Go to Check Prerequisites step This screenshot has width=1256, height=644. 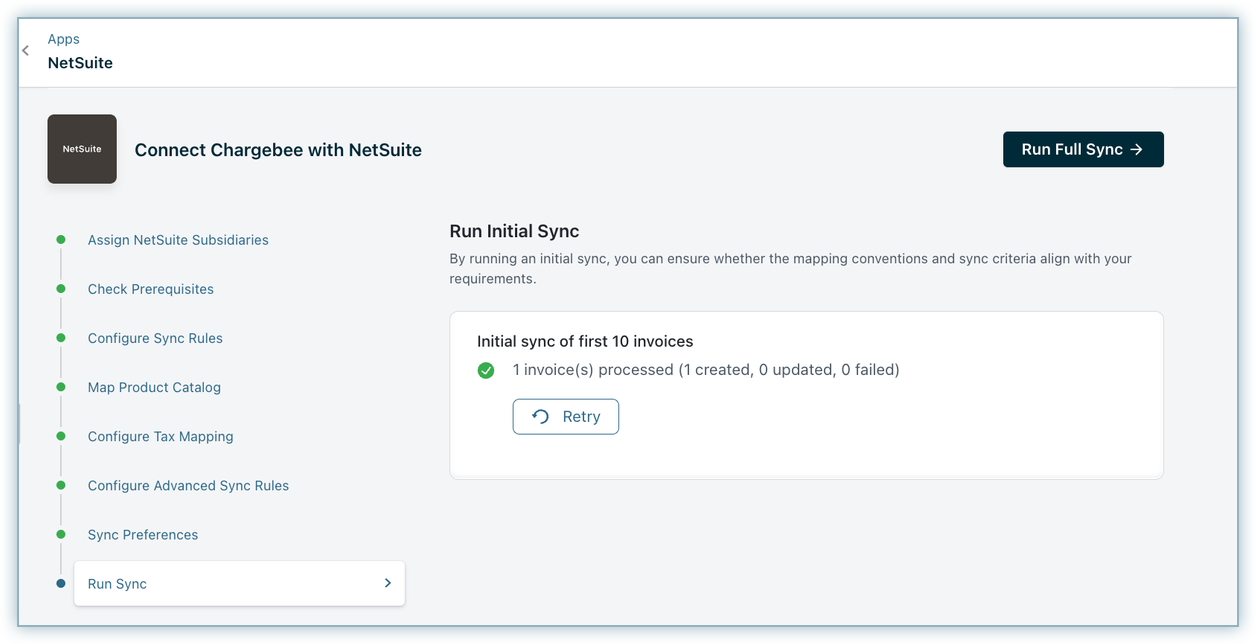pyautogui.click(x=151, y=289)
